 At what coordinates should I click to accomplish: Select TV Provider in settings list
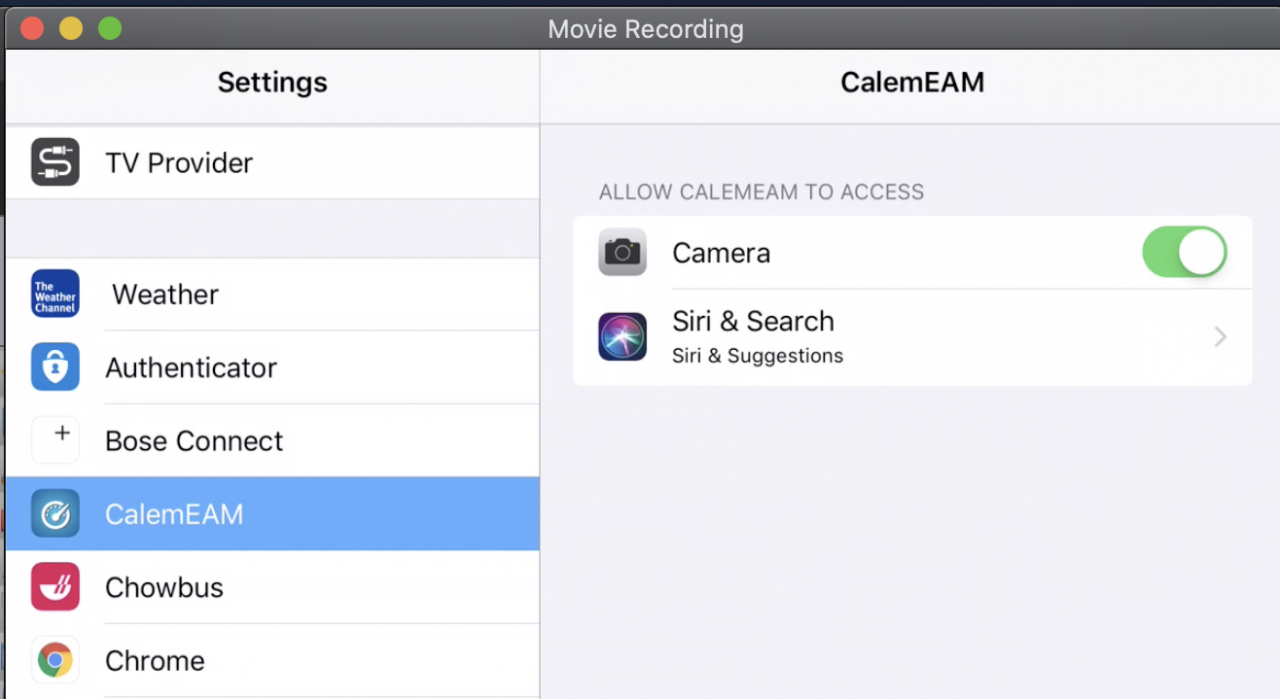pyautogui.click(x=272, y=162)
